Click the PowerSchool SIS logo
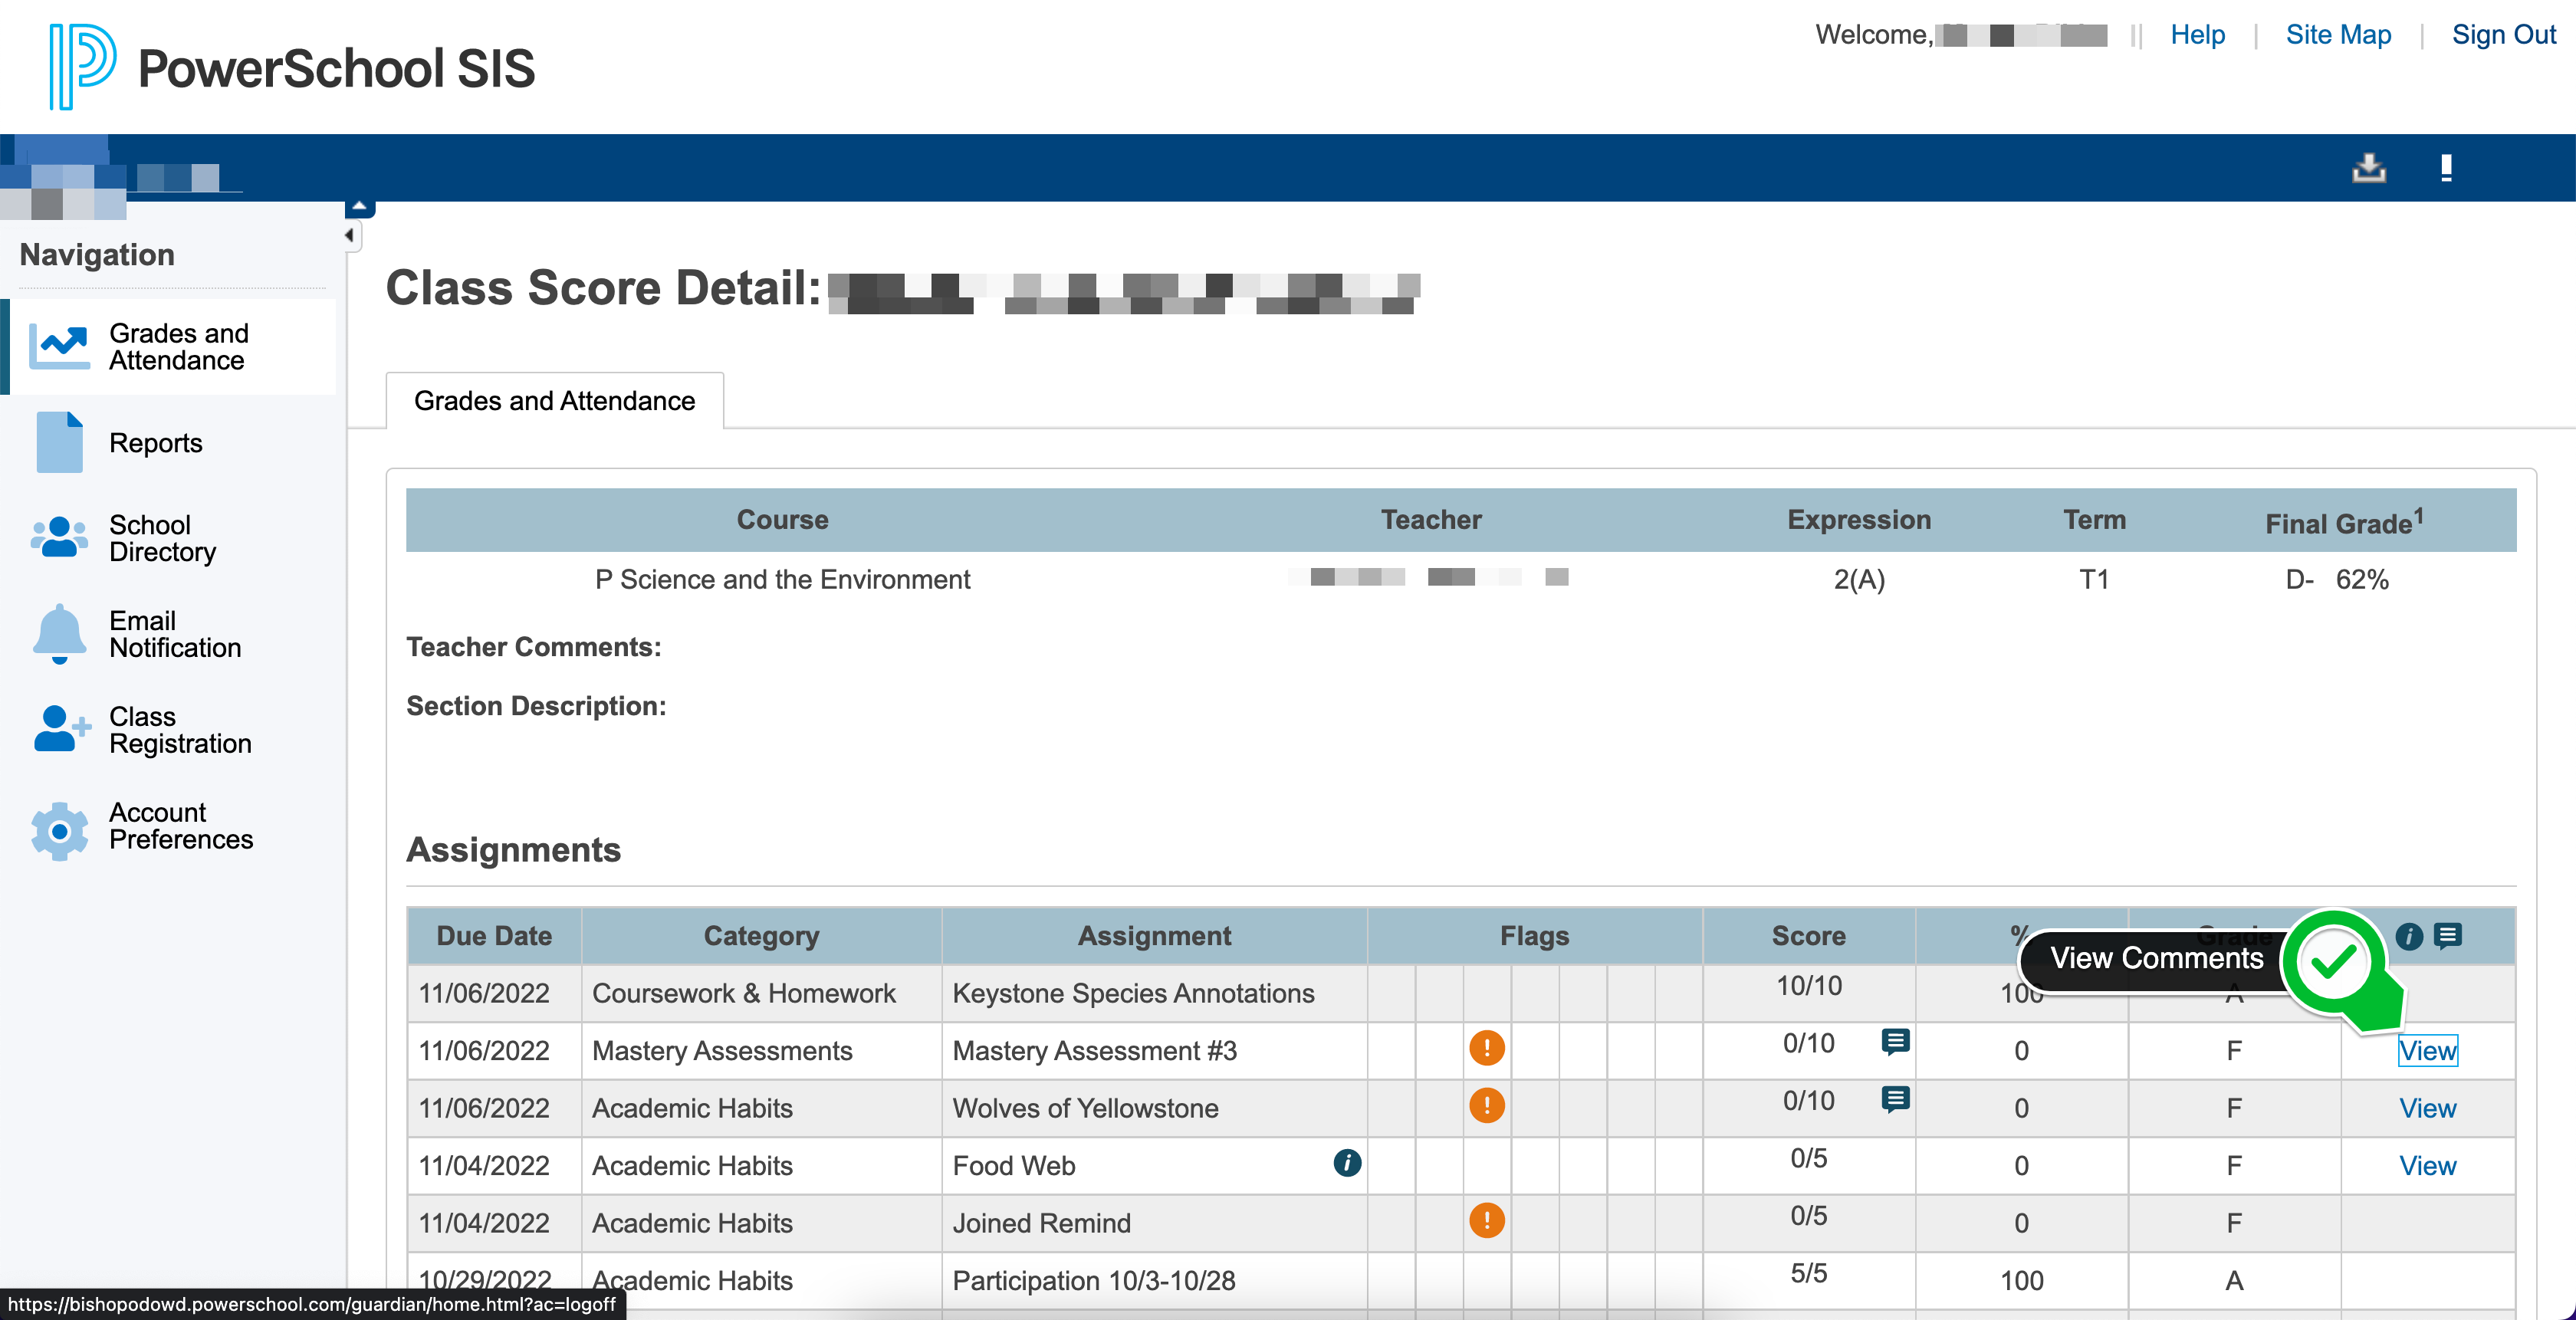Screen dimensions: 2576x1320 291,67
